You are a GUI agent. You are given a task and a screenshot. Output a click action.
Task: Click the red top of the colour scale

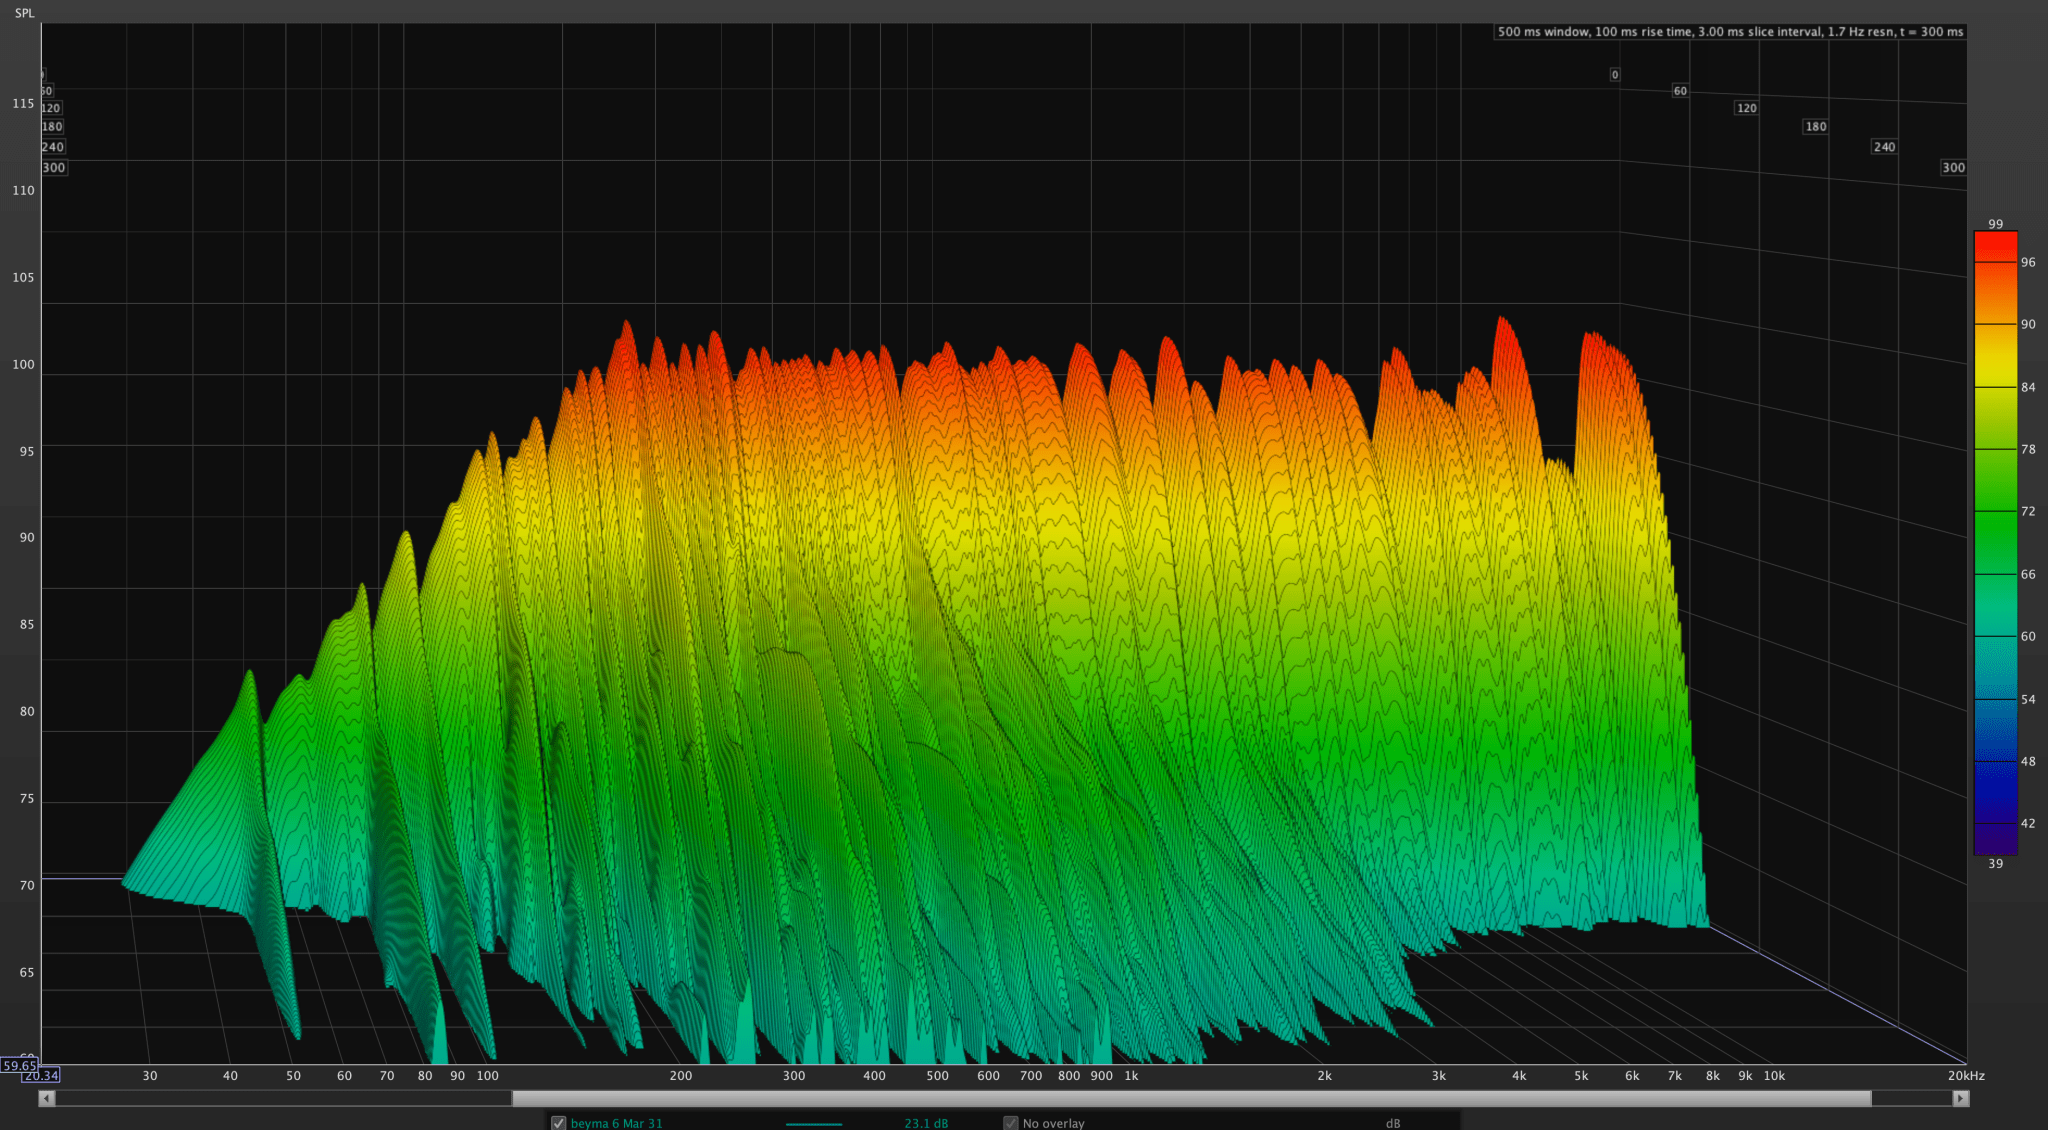pyautogui.click(x=1995, y=246)
